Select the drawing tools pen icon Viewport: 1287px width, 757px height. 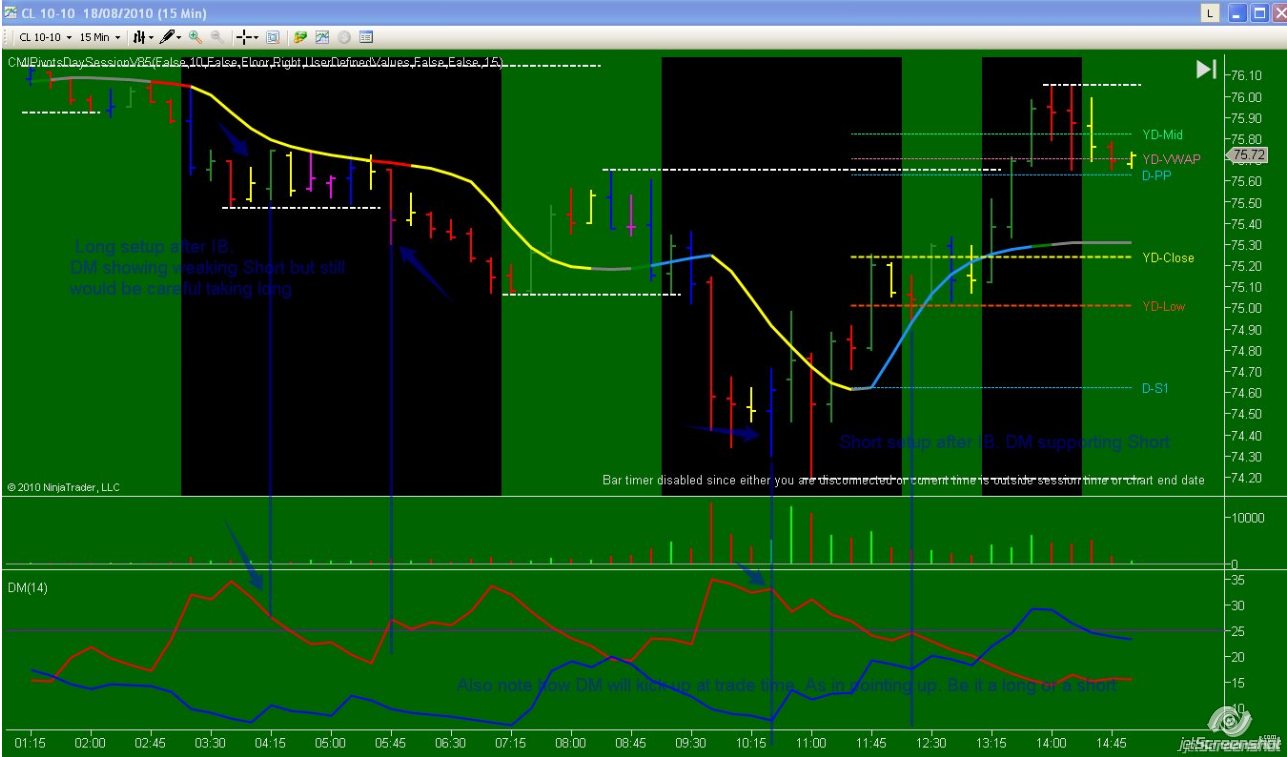tap(167, 37)
